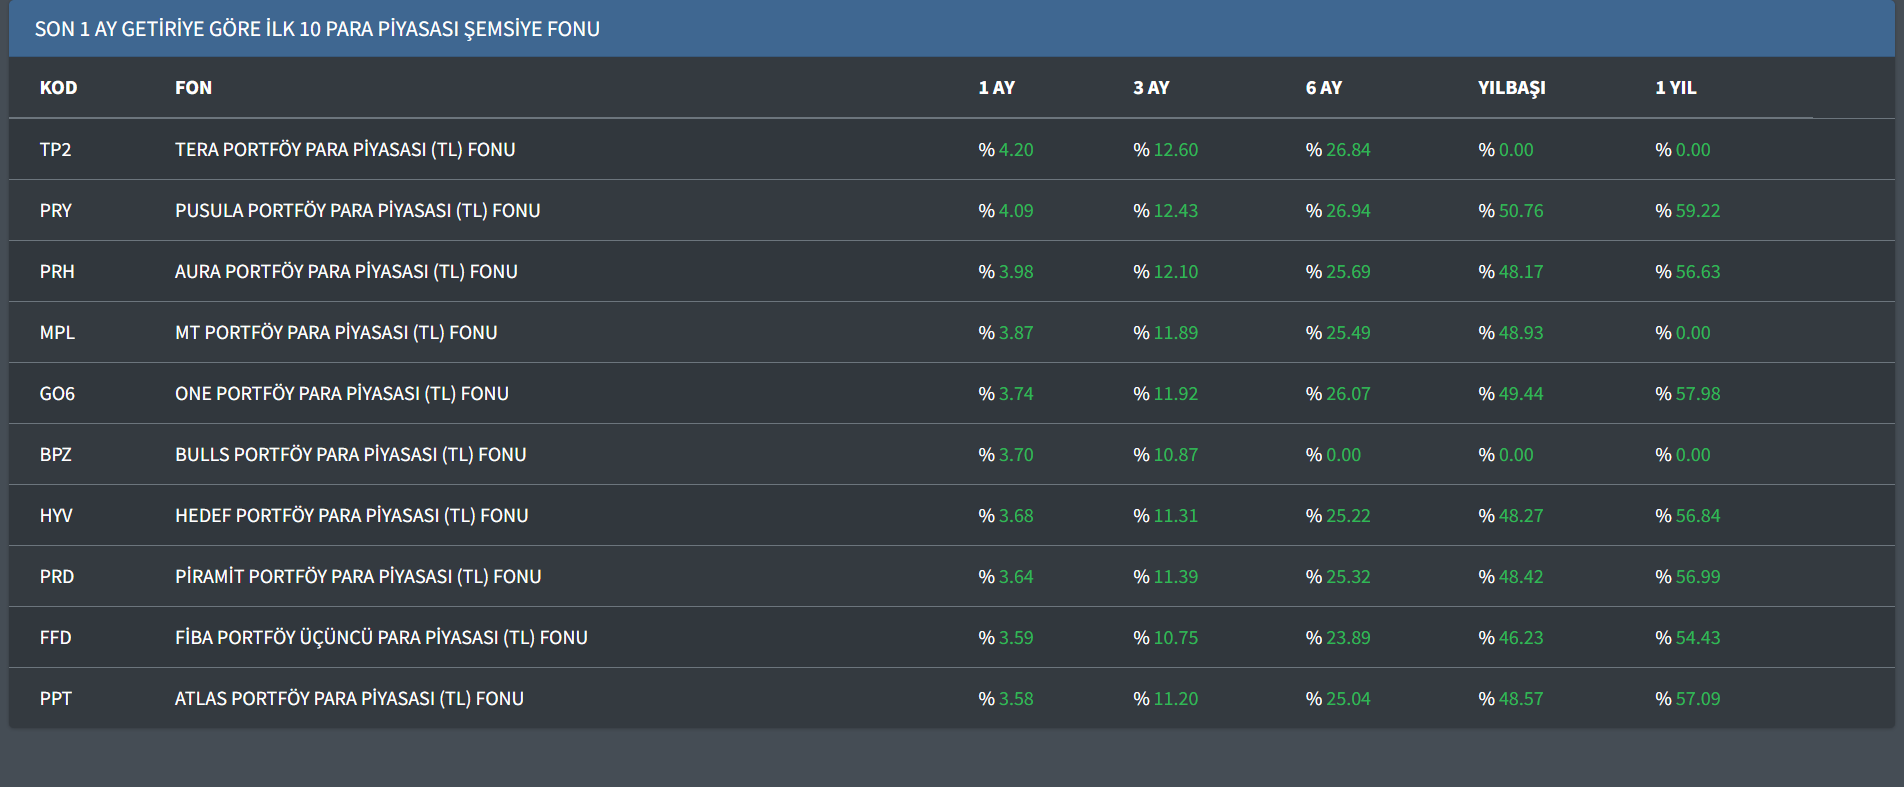Click the FON column header

point(193,88)
